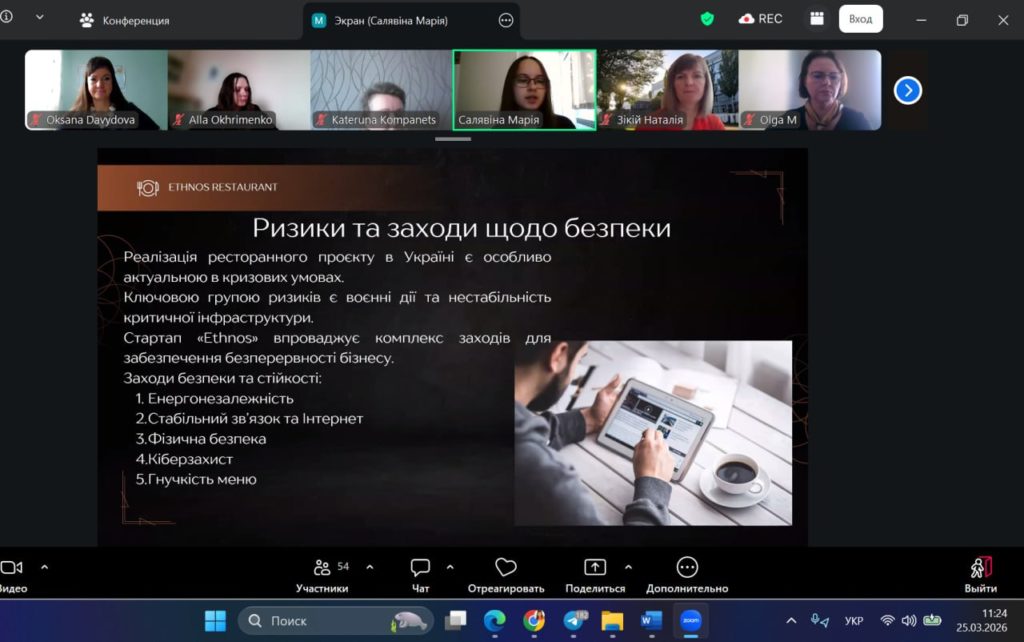Select Зікій Наталія video thumbnail

tap(667, 90)
